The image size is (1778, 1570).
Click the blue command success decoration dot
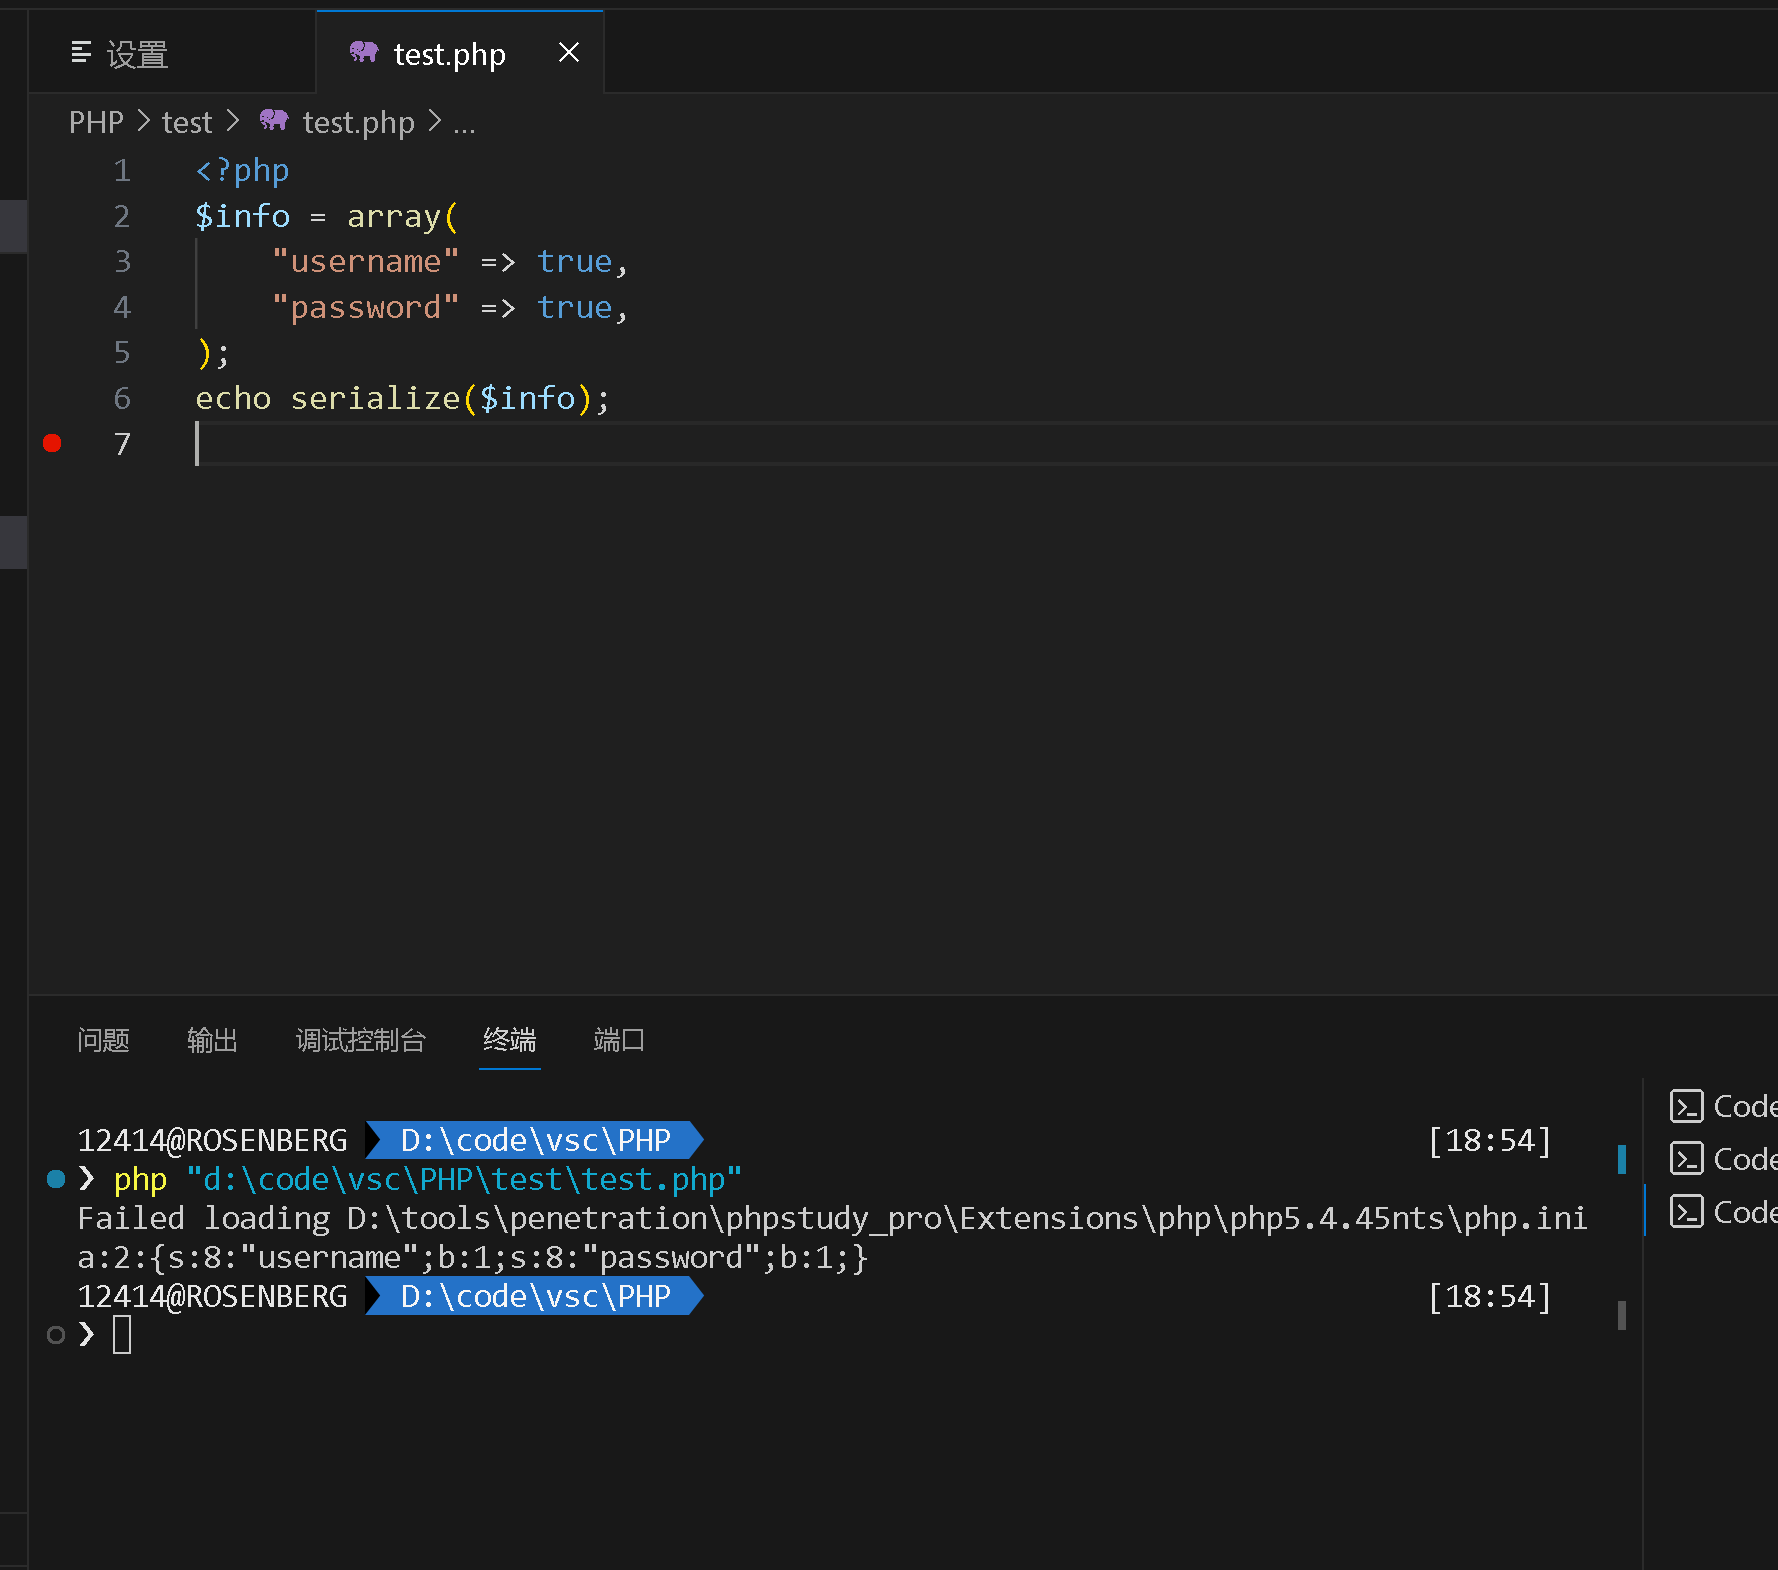(56, 1179)
